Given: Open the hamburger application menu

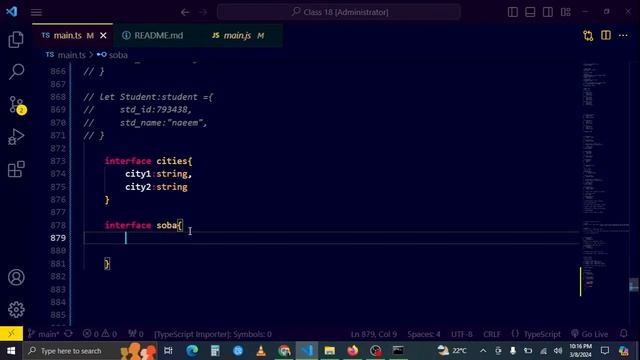Looking at the screenshot, I should [36, 12].
